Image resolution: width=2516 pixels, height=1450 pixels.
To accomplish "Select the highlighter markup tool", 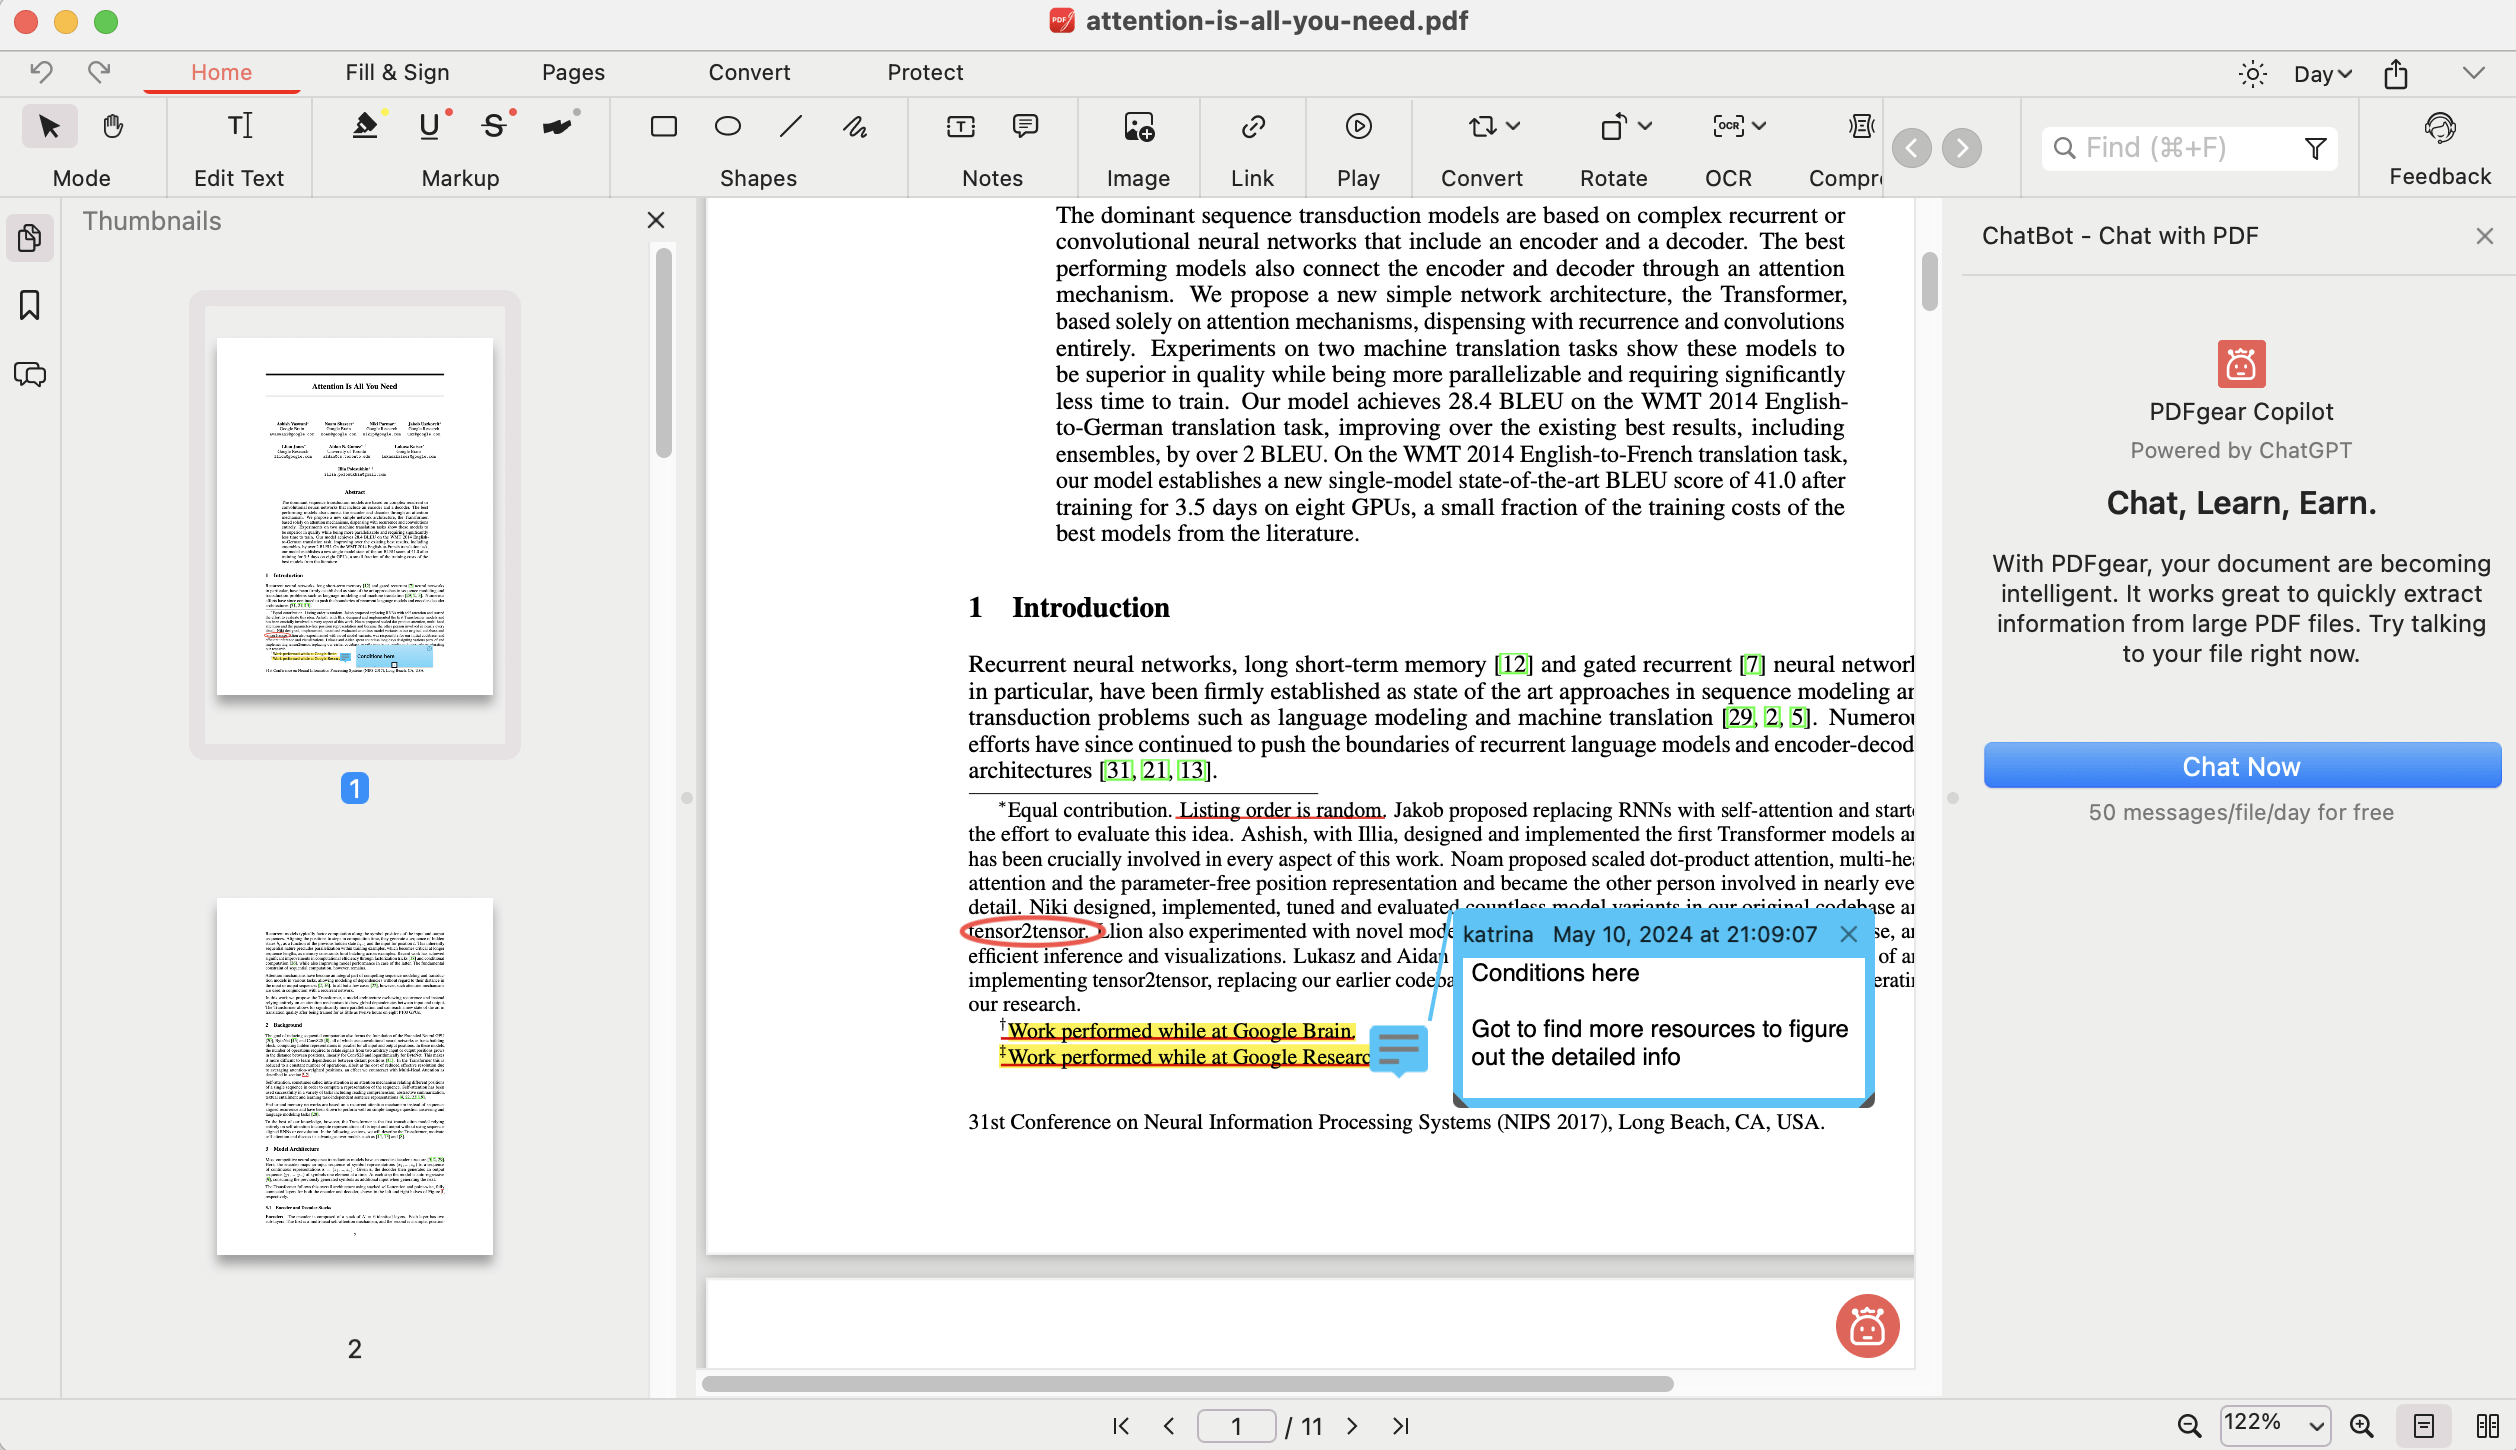I will tap(365, 127).
